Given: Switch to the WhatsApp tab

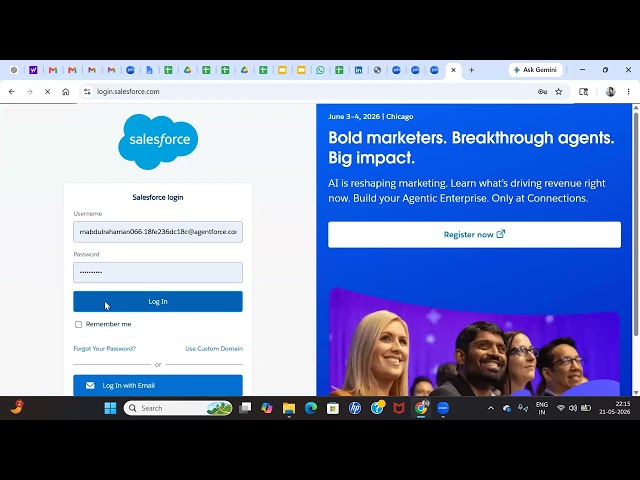Looking at the screenshot, I should pyautogui.click(x=320, y=70).
